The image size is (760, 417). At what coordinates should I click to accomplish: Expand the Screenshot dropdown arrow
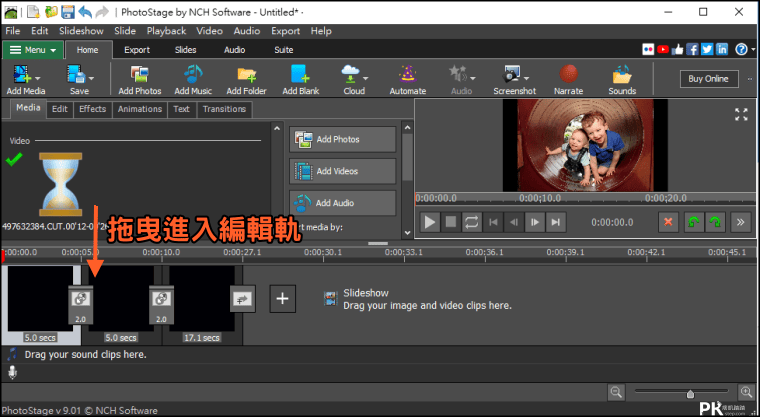tap(526, 78)
